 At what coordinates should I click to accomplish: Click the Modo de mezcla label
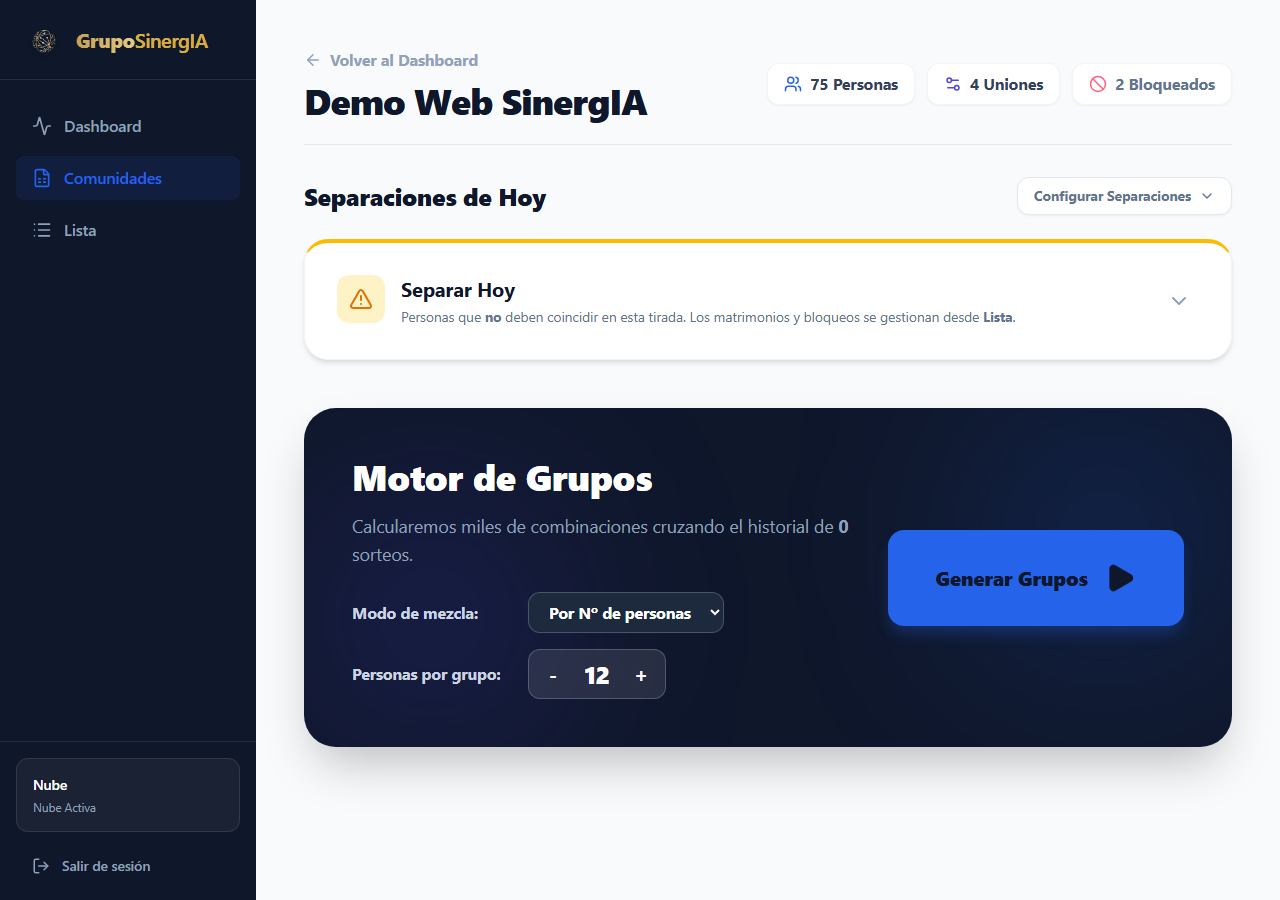tap(416, 613)
